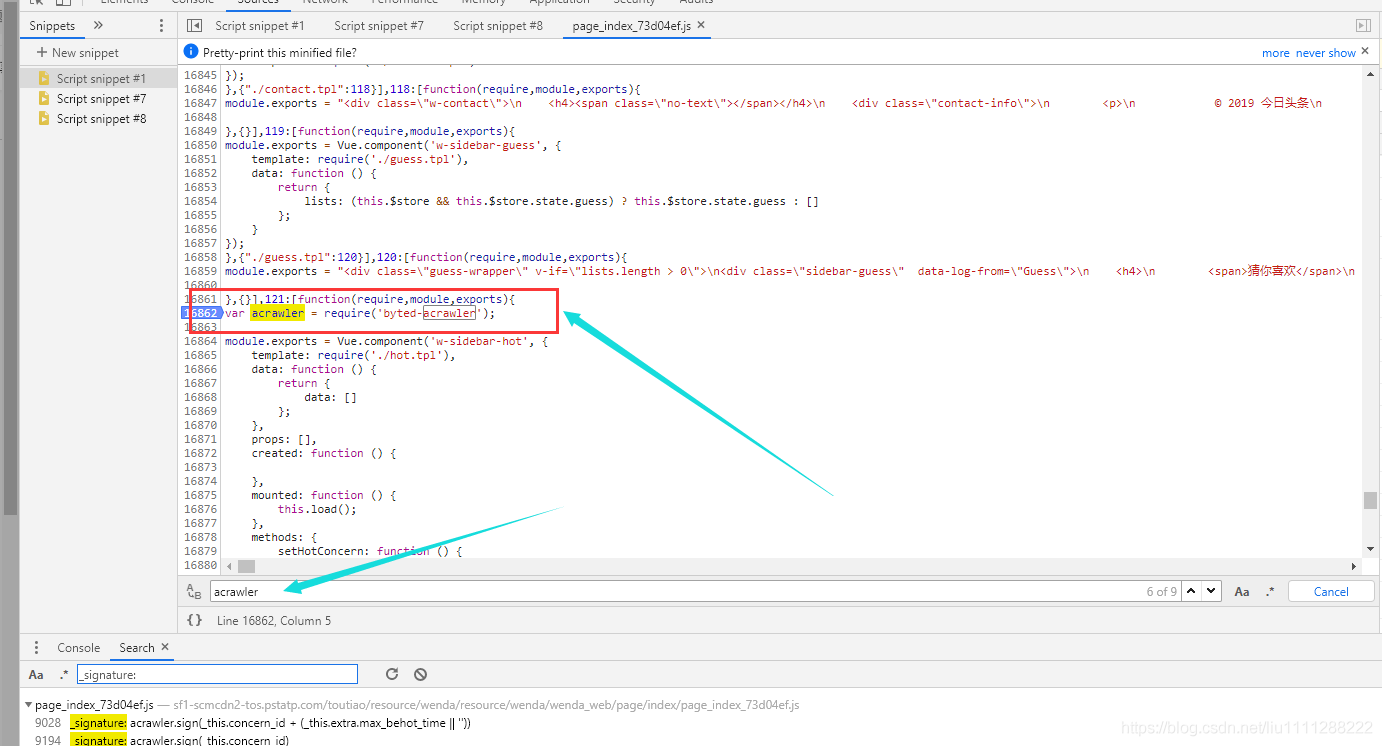Collapse page_index_73d04ef.js search results
Viewport: 1382px width, 746px height.
[28, 705]
